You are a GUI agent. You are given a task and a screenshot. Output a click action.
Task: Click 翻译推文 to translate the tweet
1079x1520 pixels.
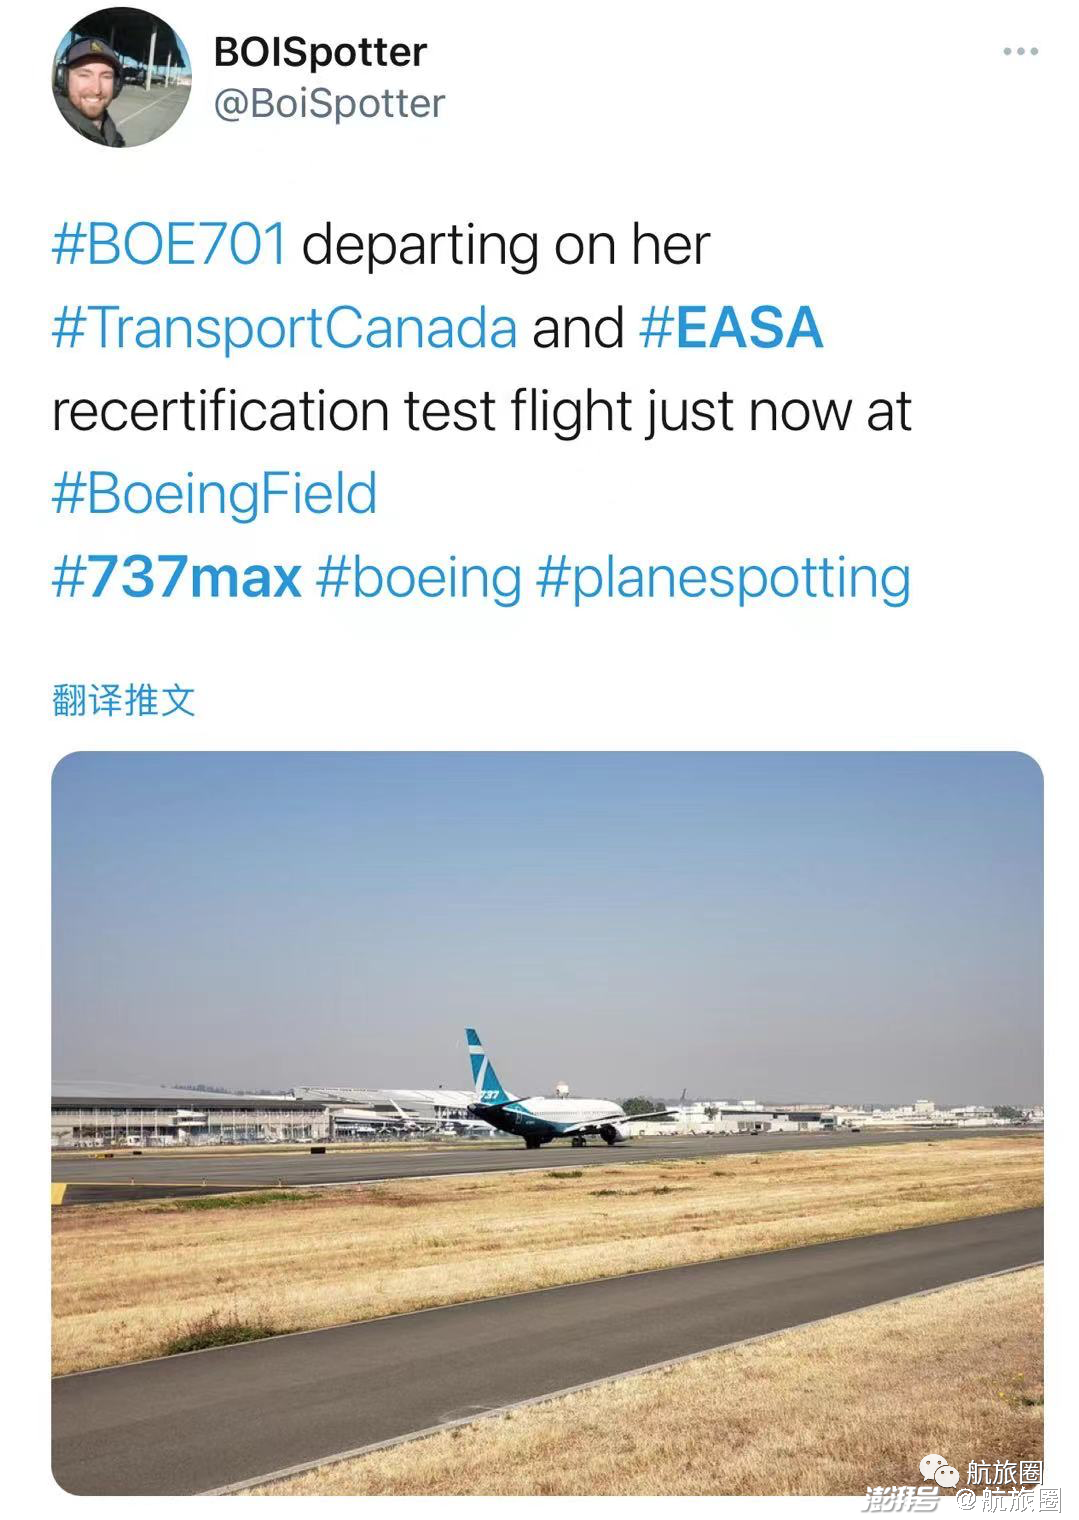click(123, 700)
